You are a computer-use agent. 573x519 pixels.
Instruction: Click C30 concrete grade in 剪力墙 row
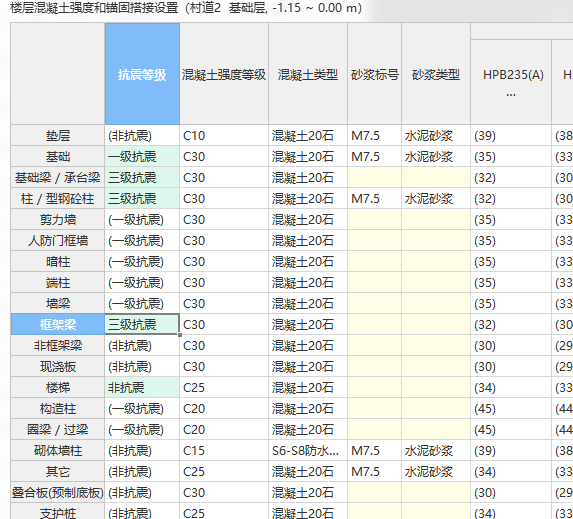(224, 220)
